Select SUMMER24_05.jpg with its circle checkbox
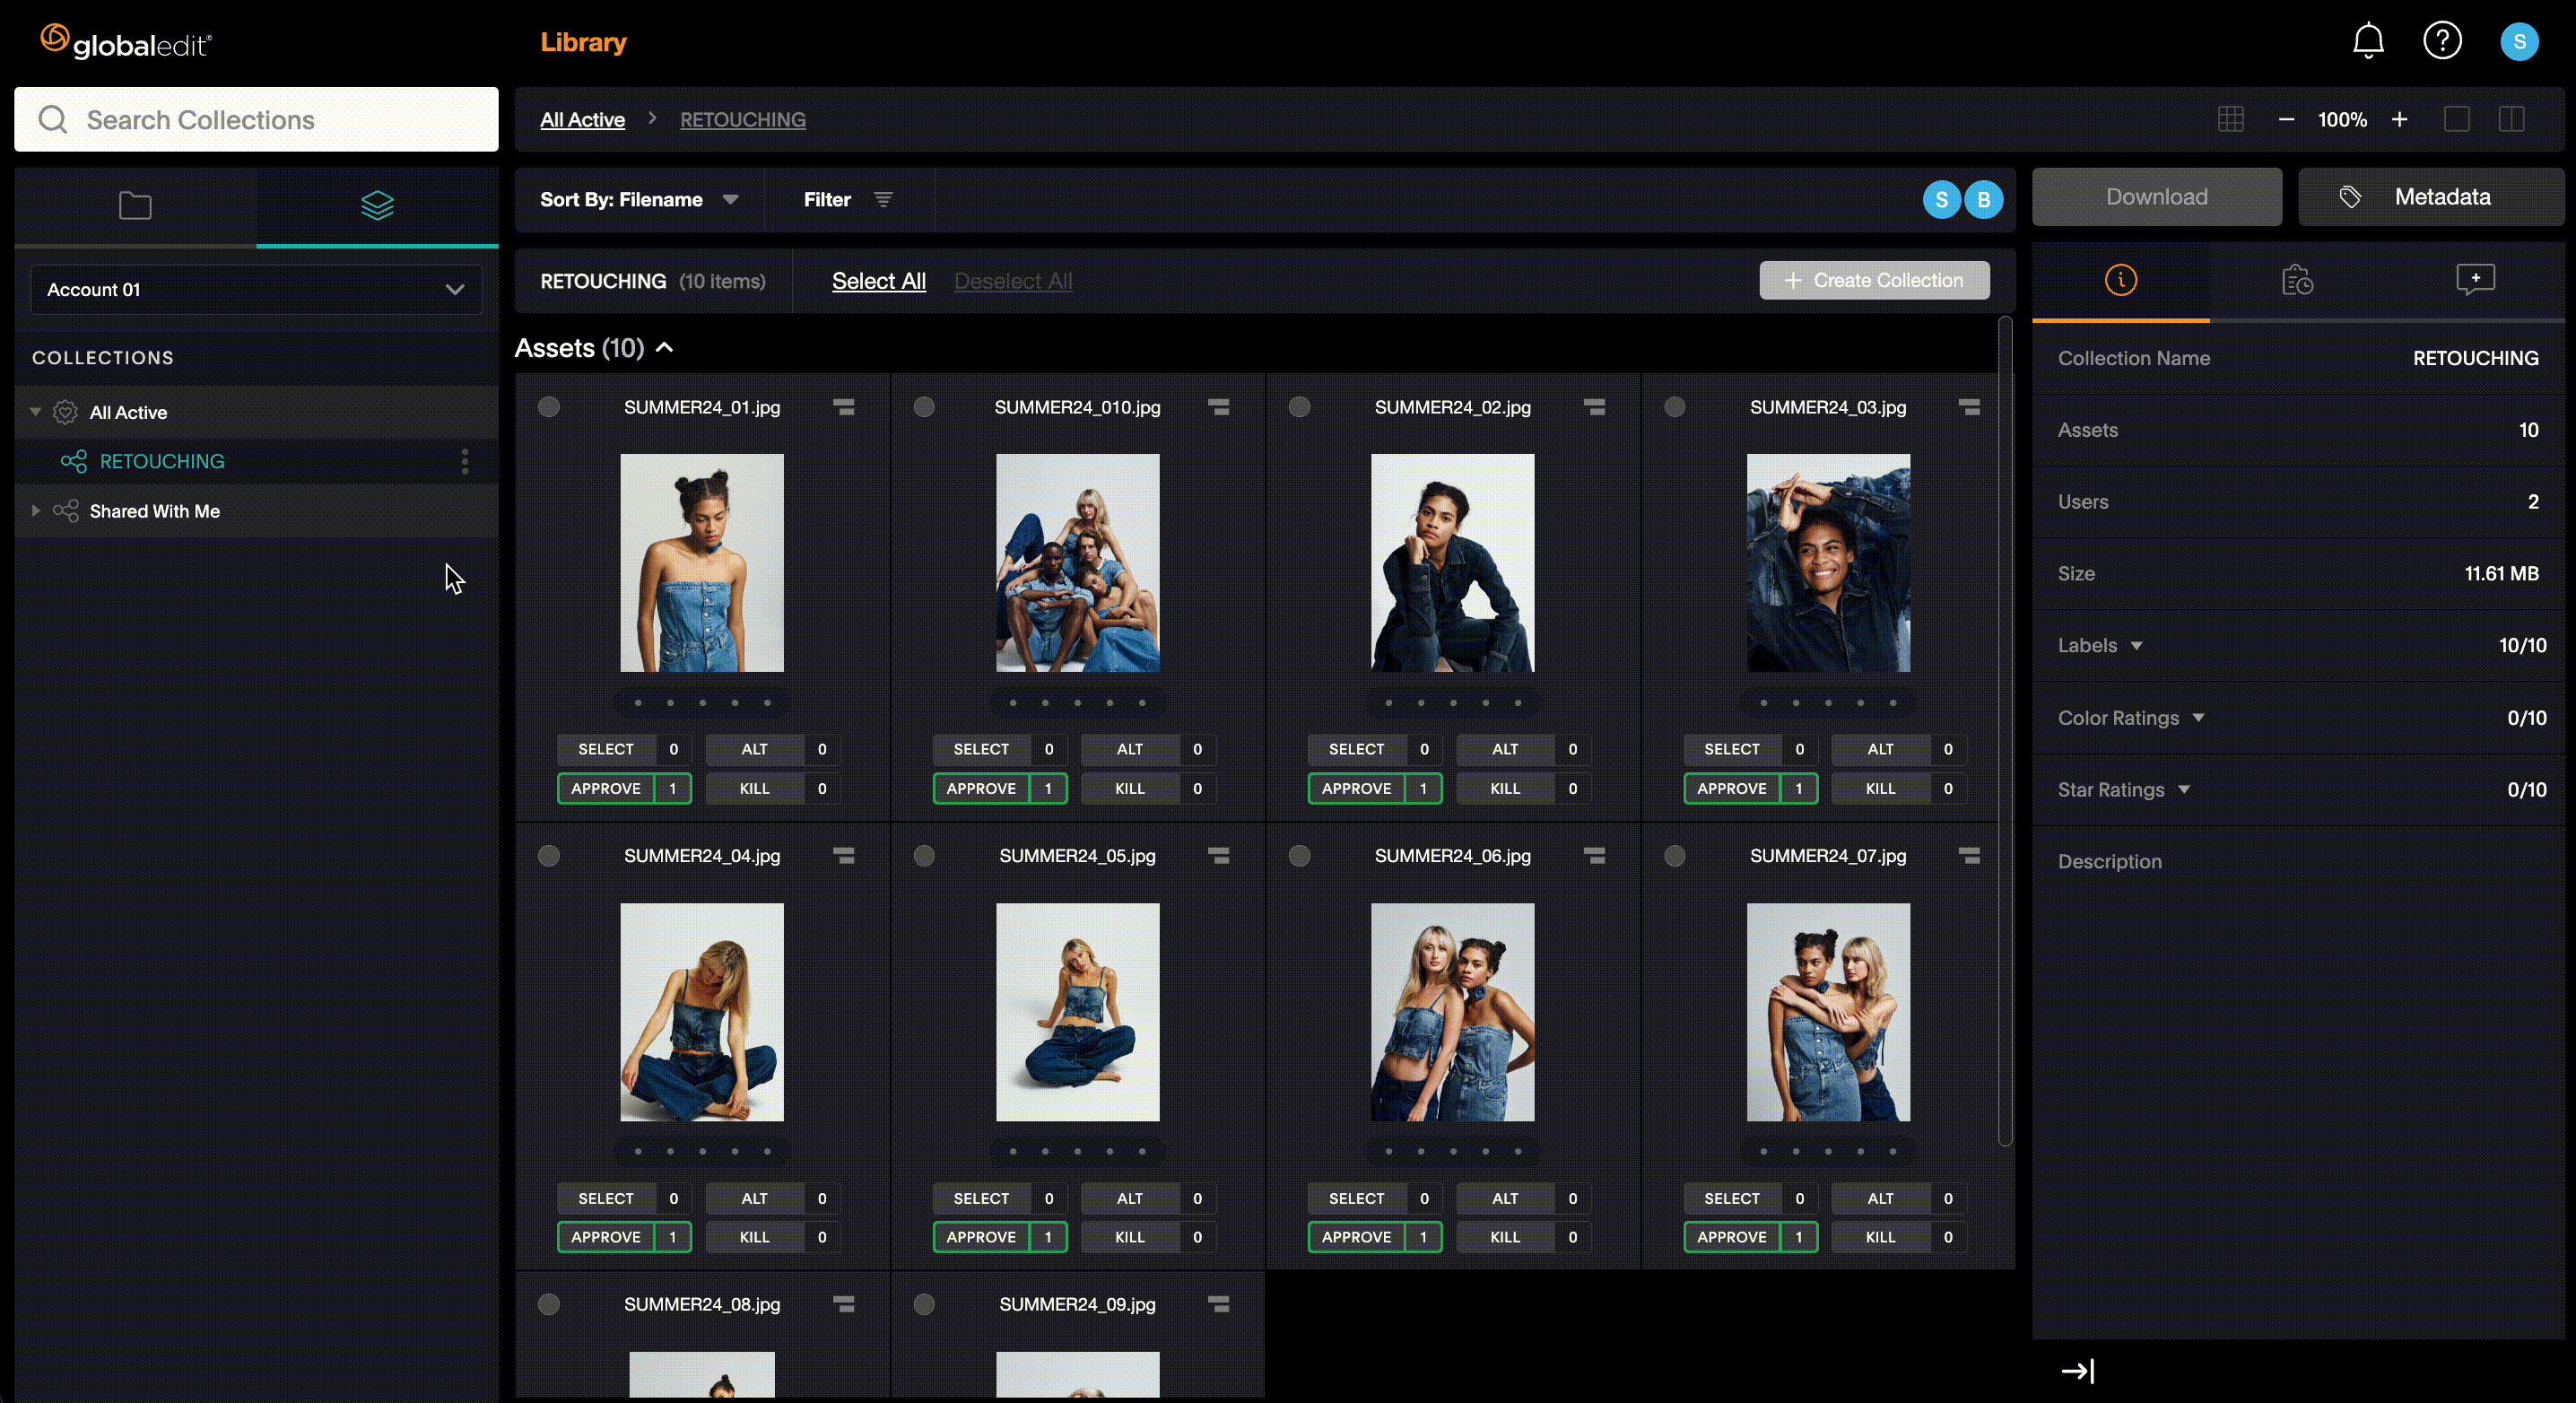The width and height of the screenshot is (2576, 1403). tap(924, 855)
